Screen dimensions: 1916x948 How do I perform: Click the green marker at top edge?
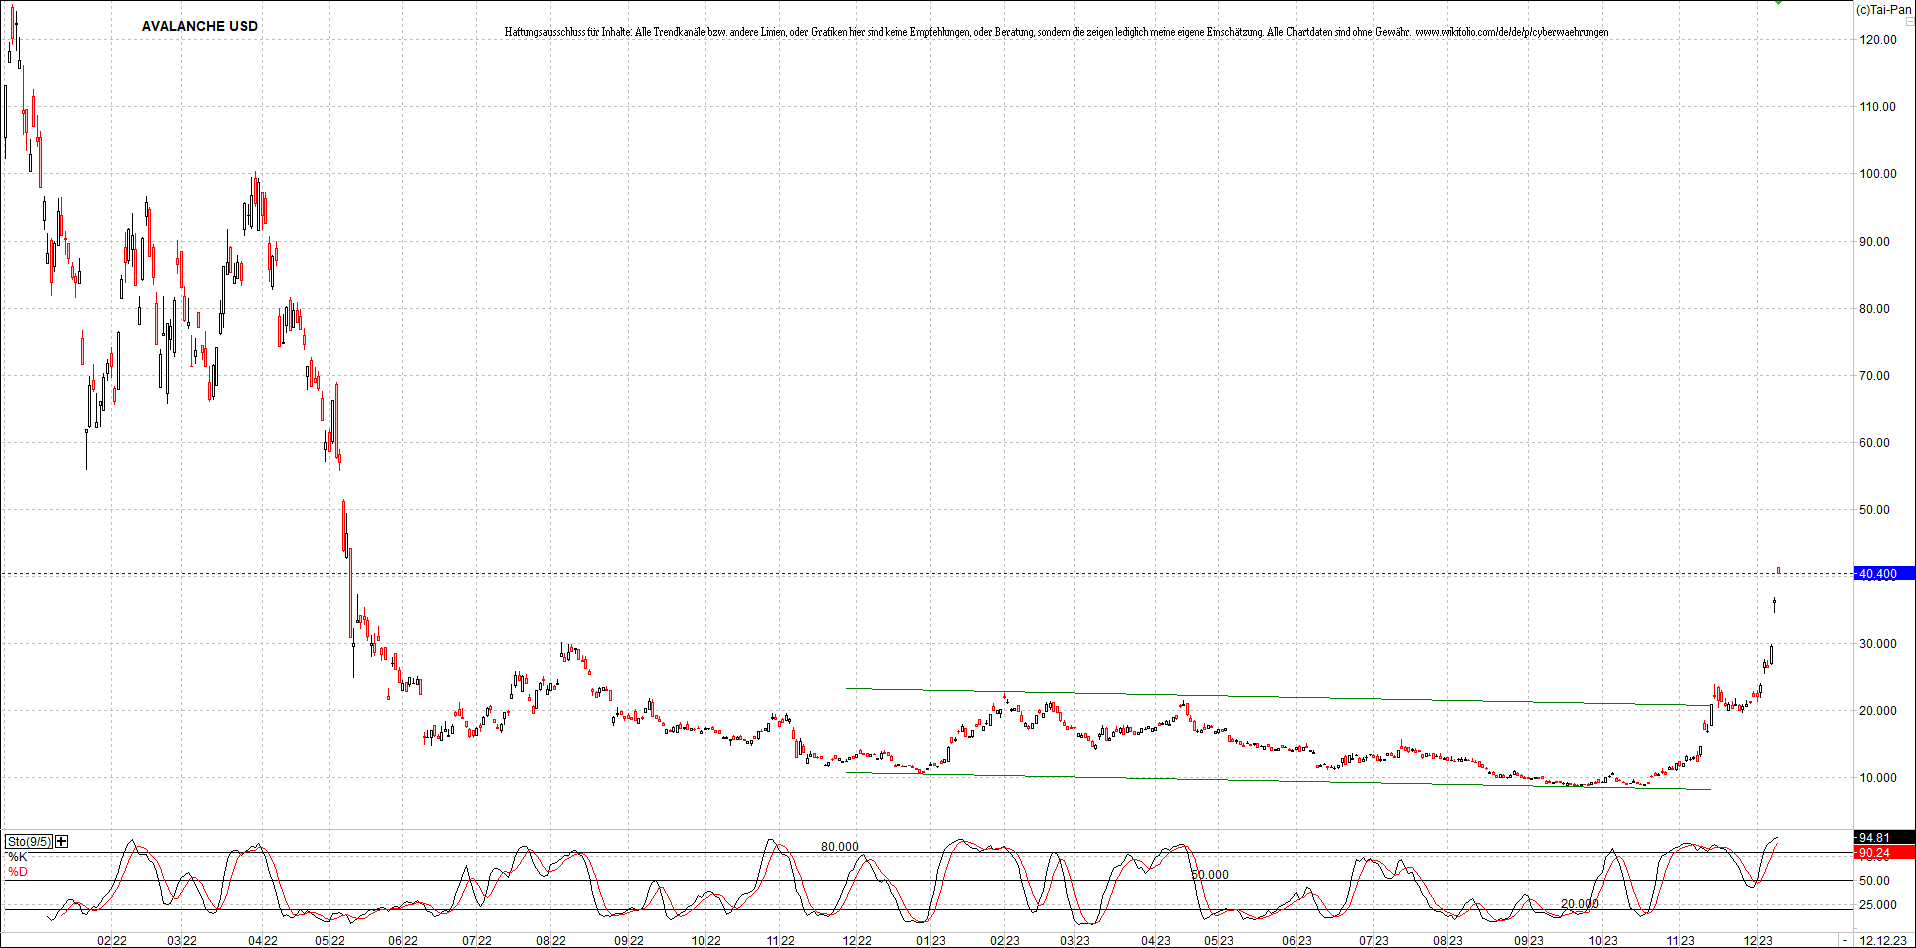(x=1778, y=3)
